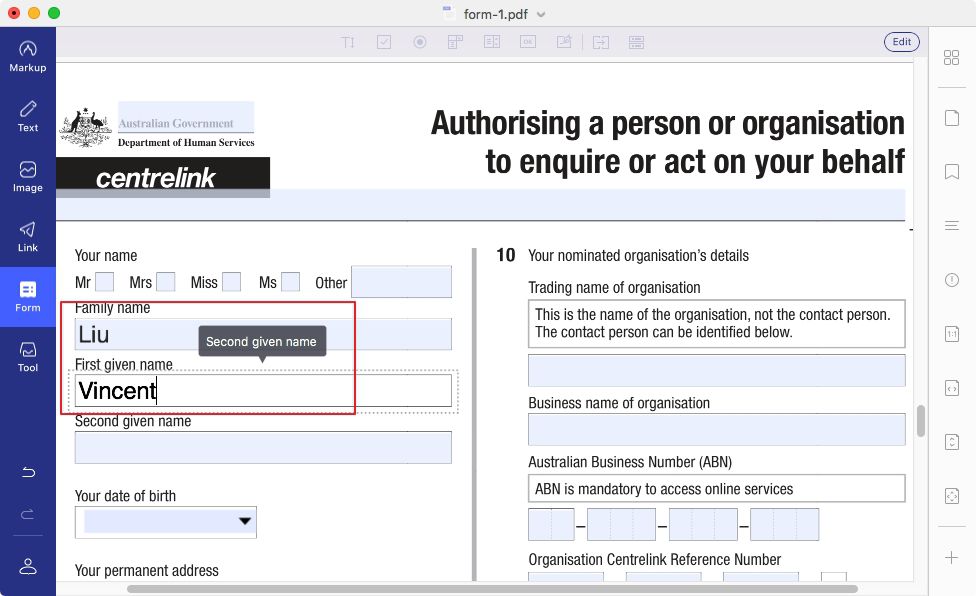976x596 pixels.
Task: Choose the checkbox form tool icon
Action: pos(384,42)
